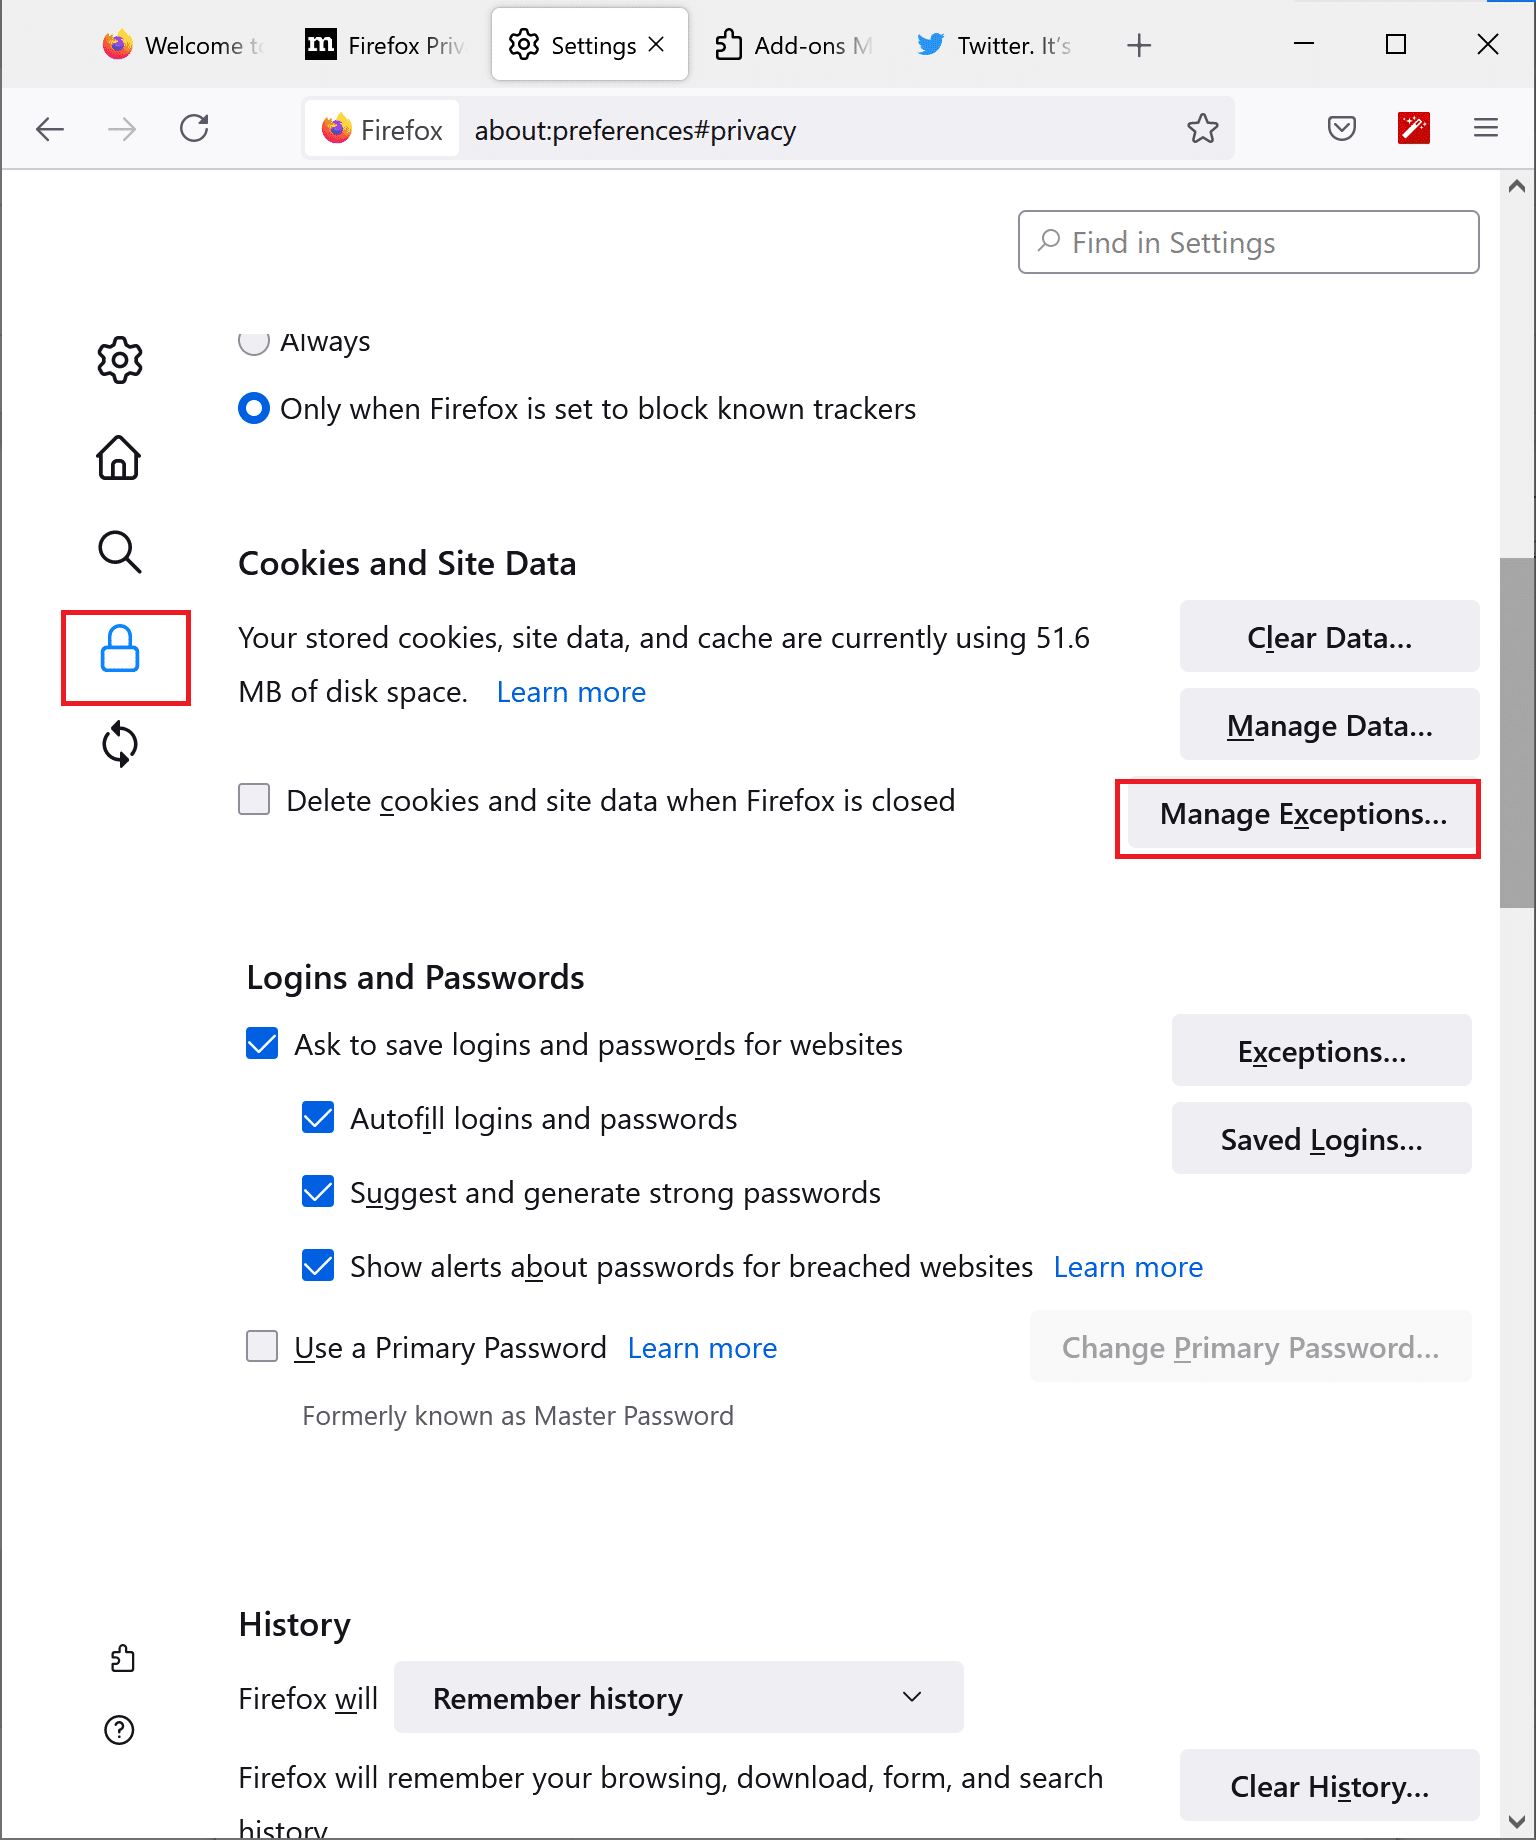Image resolution: width=1536 pixels, height=1840 pixels.
Task: Open the Firefox application menu
Action: (1486, 128)
